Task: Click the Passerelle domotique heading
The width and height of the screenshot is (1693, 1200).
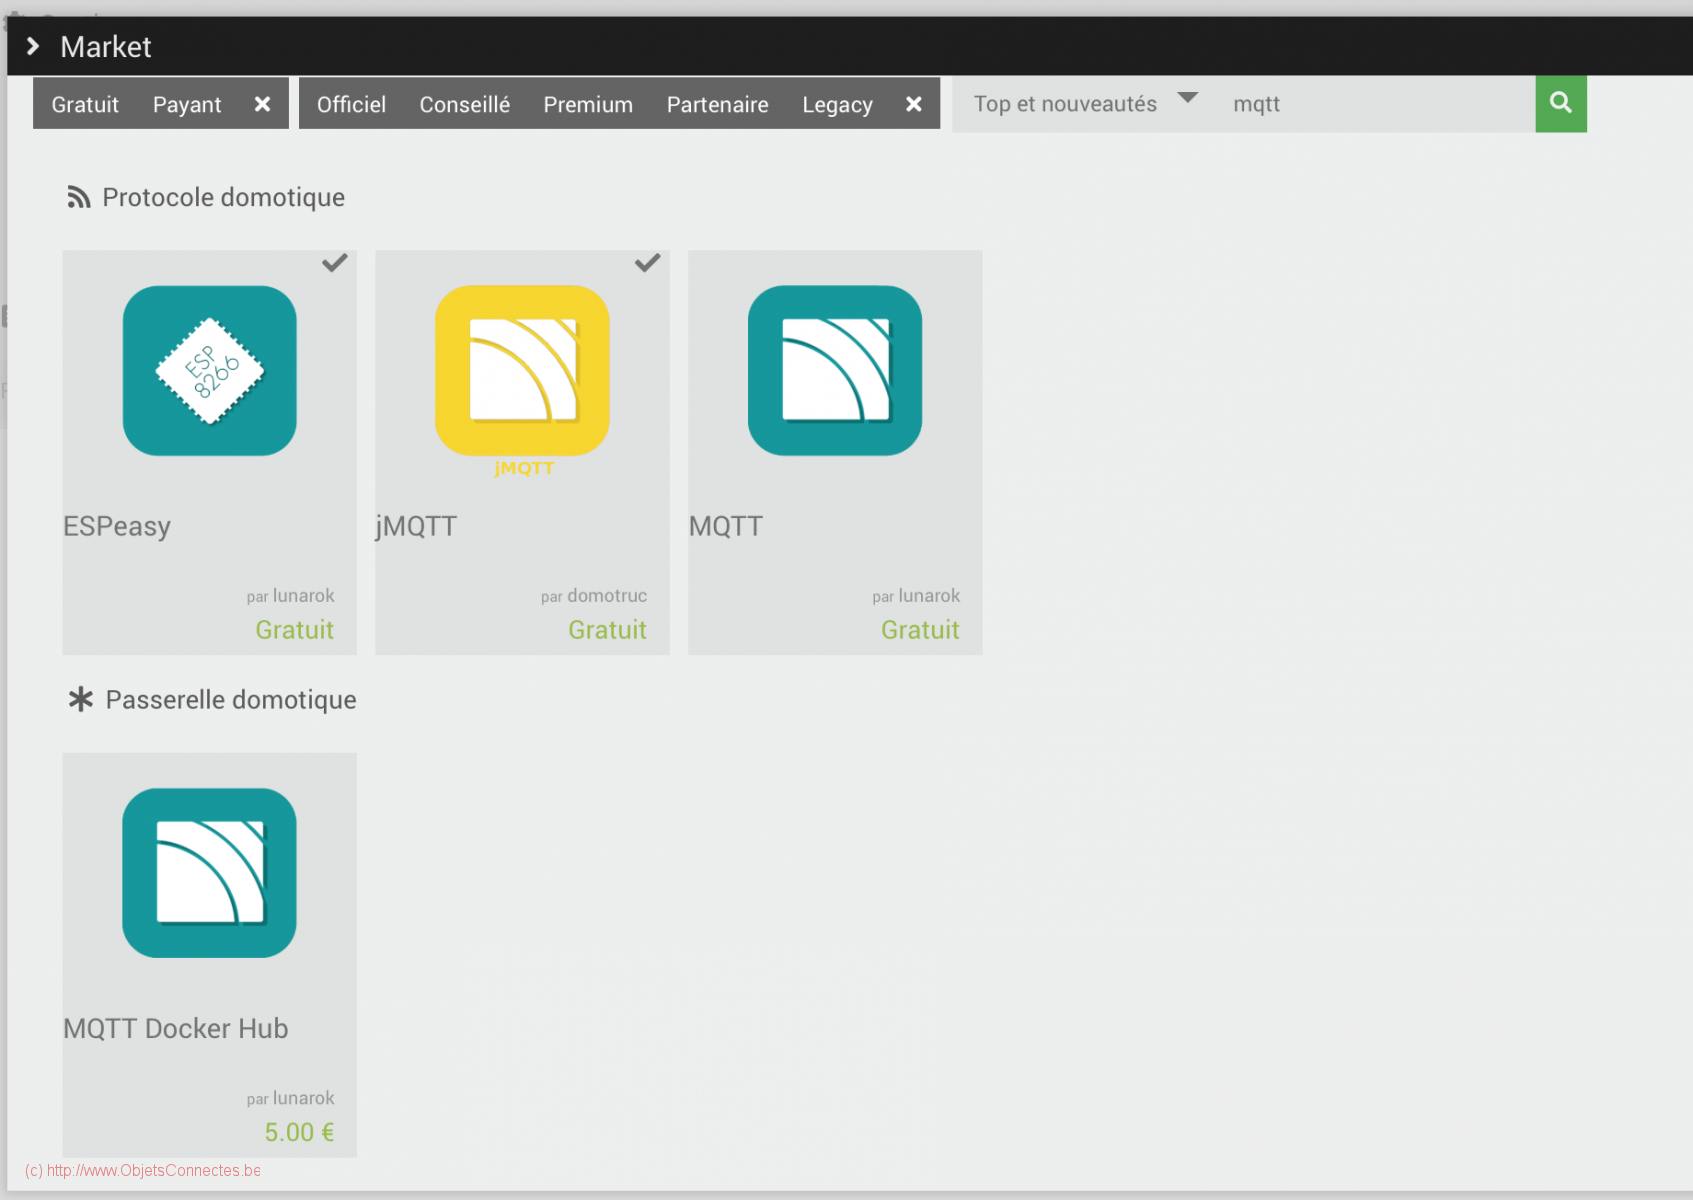Action: coord(231,699)
